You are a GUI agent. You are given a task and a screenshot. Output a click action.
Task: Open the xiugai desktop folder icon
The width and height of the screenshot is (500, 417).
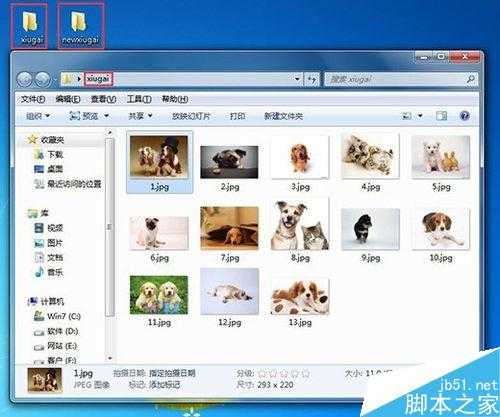tap(30, 27)
